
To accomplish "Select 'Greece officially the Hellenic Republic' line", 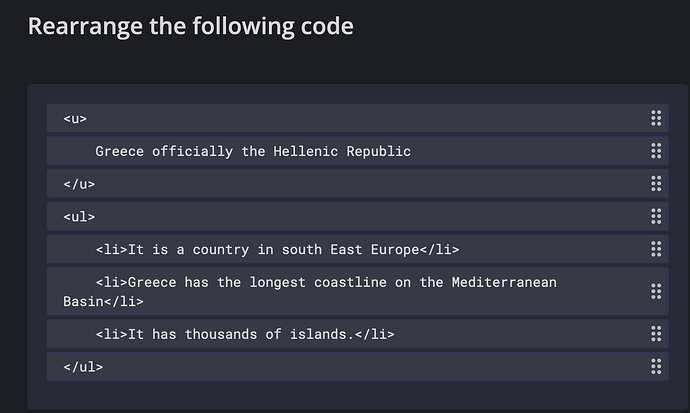I will coord(358,151).
